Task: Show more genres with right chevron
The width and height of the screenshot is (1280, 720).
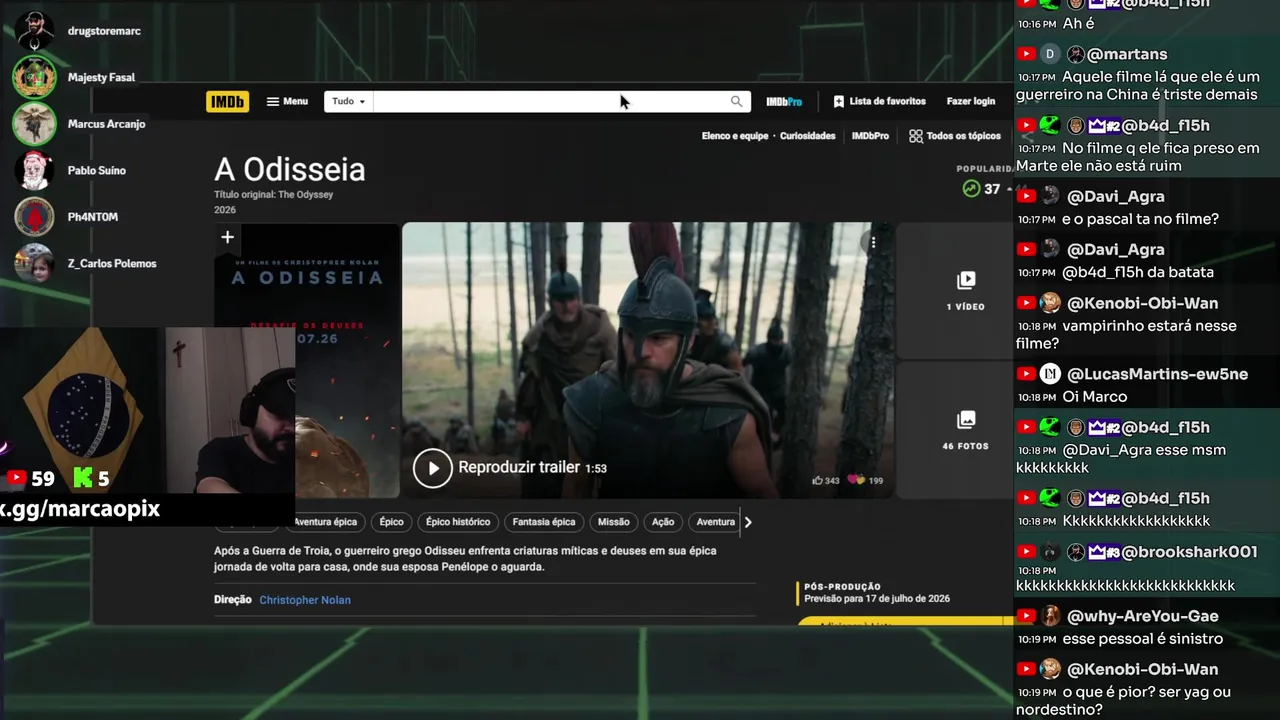Action: [x=747, y=522]
